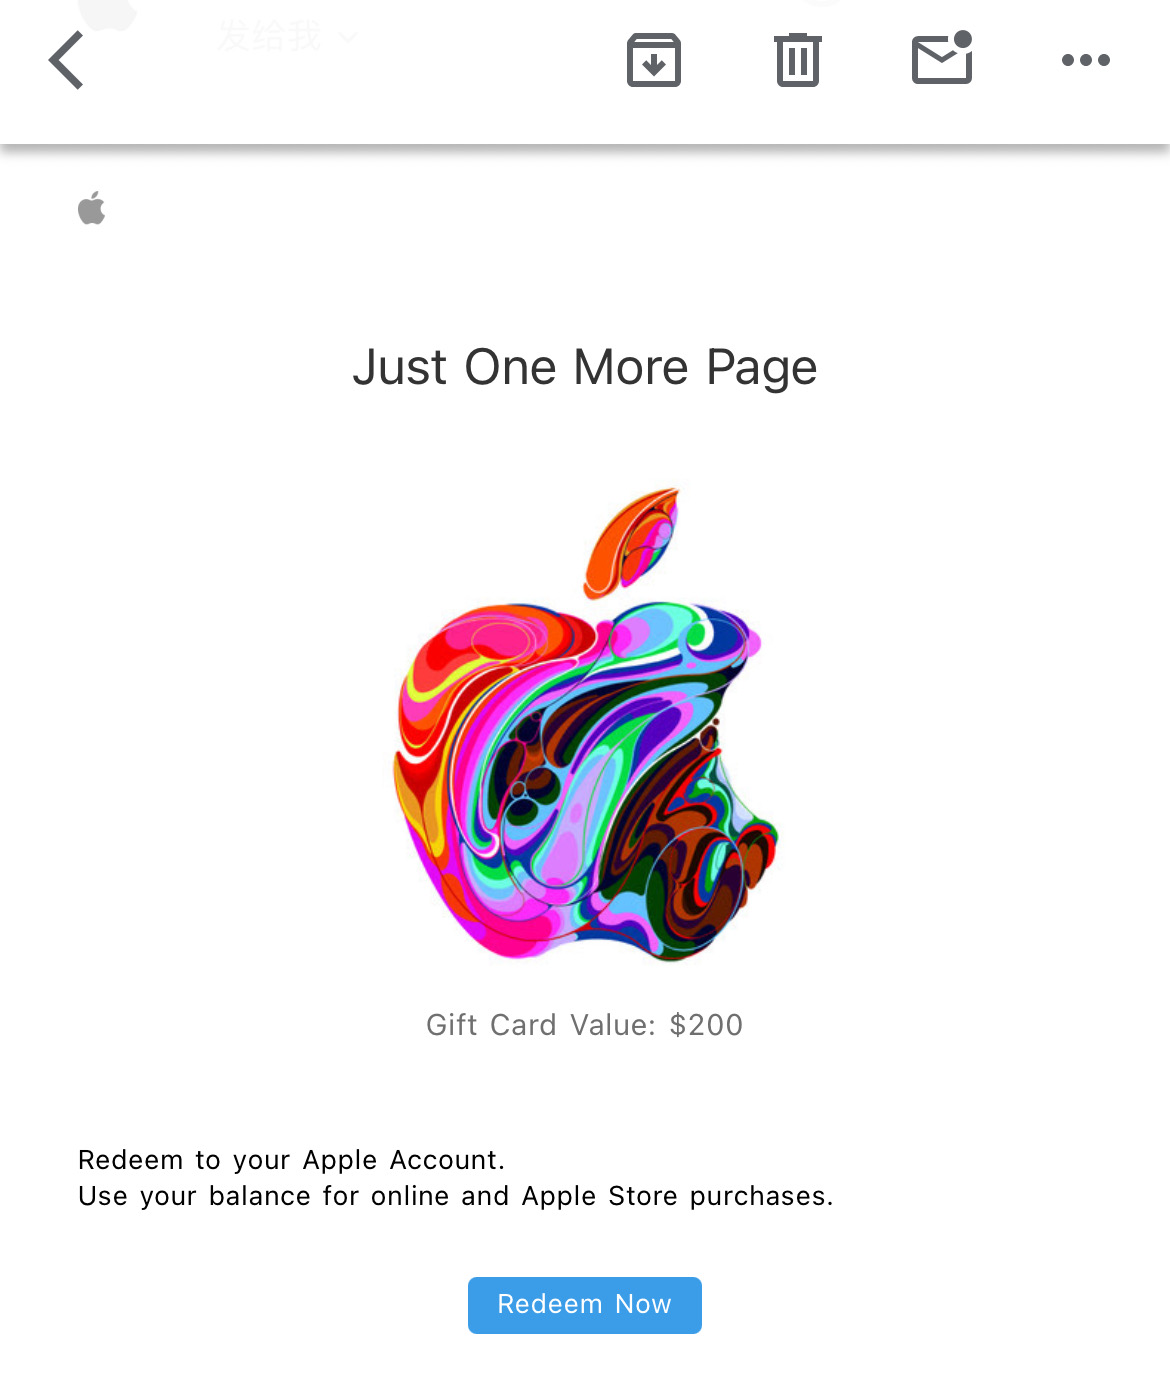Expand the faded 发给我 recipient details
The height and width of the screenshot is (1387, 1170).
pos(270,37)
